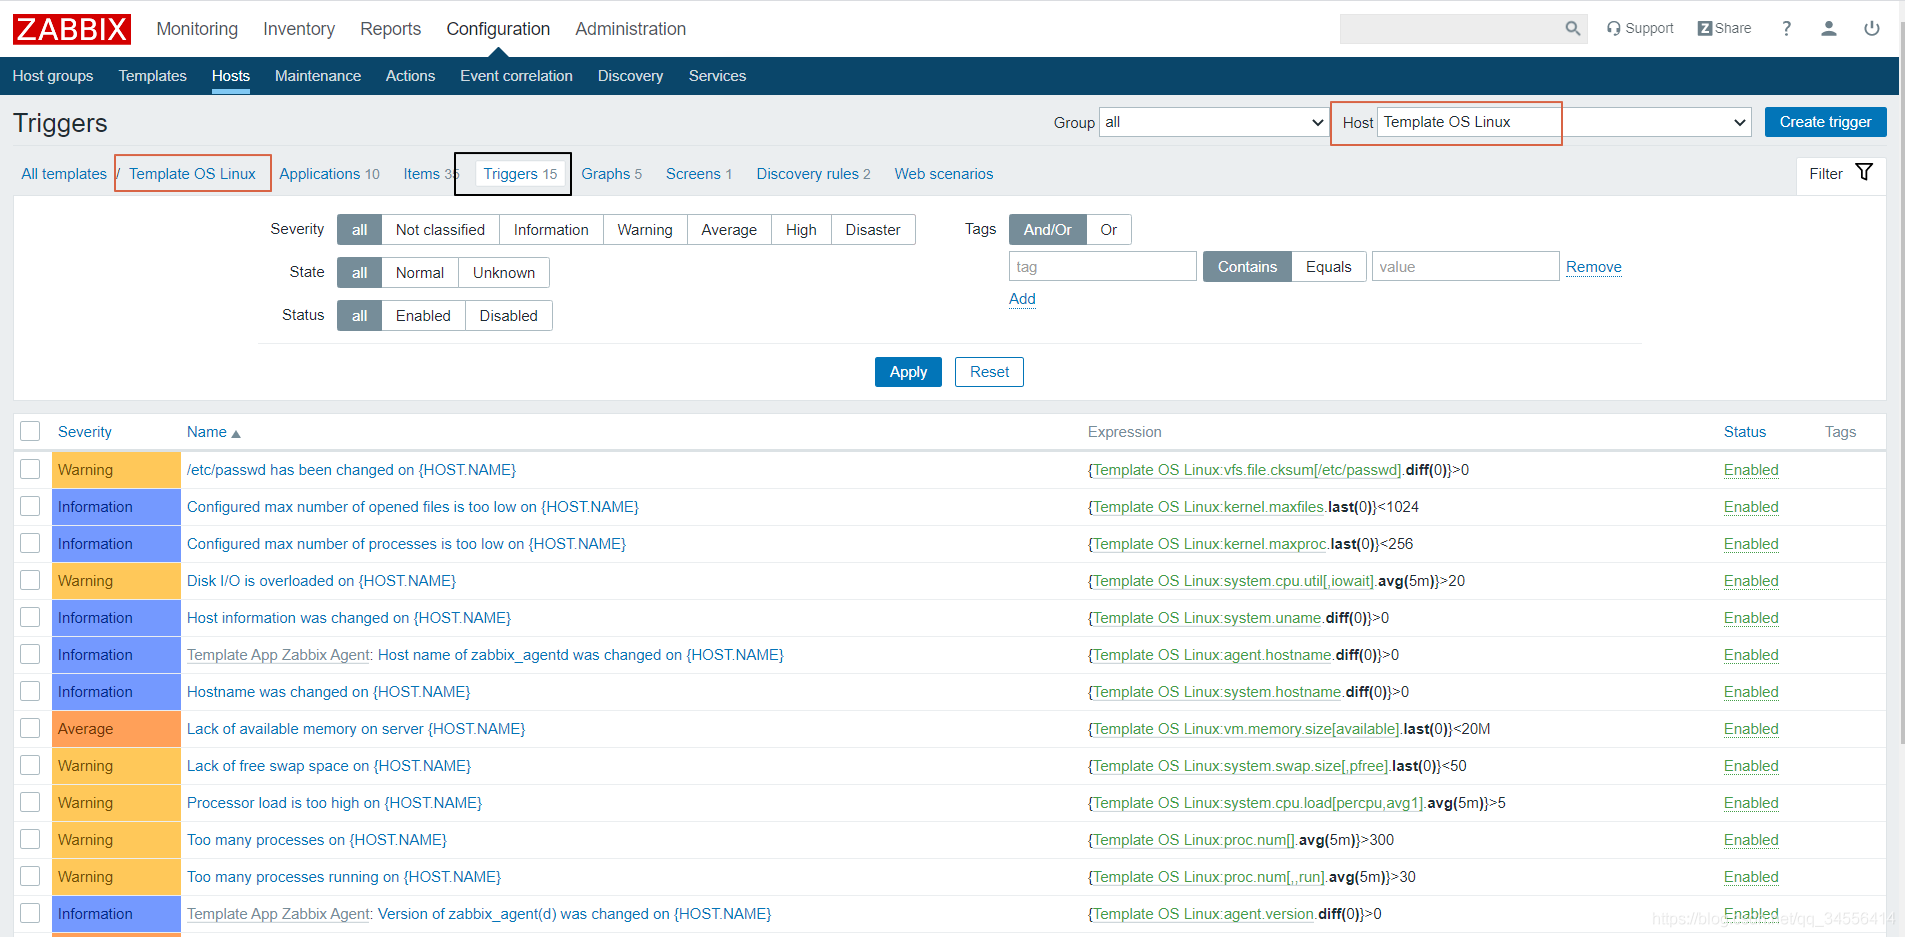Check the max opened files trigger row
The height and width of the screenshot is (937, 1905).
tap(30, 506)
